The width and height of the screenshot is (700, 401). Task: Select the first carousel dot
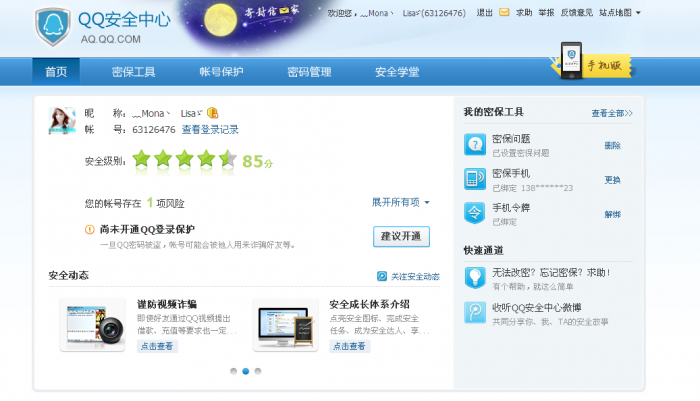click(233, 371)
